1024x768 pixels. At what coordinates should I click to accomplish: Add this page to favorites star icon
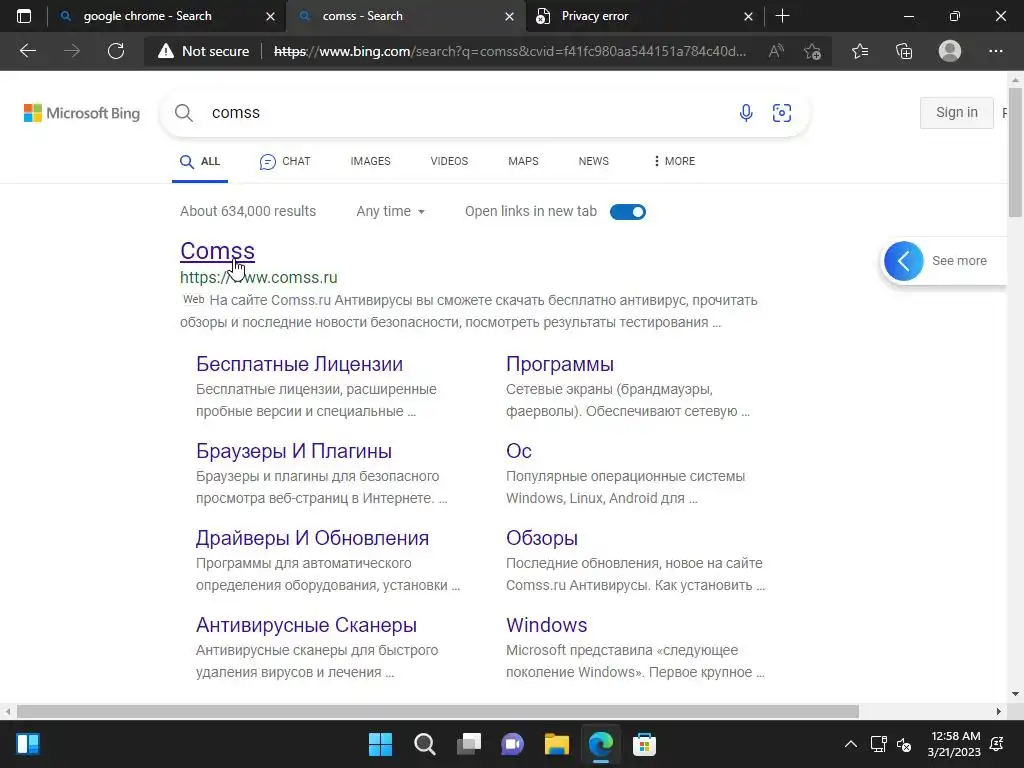click(812, 51)
